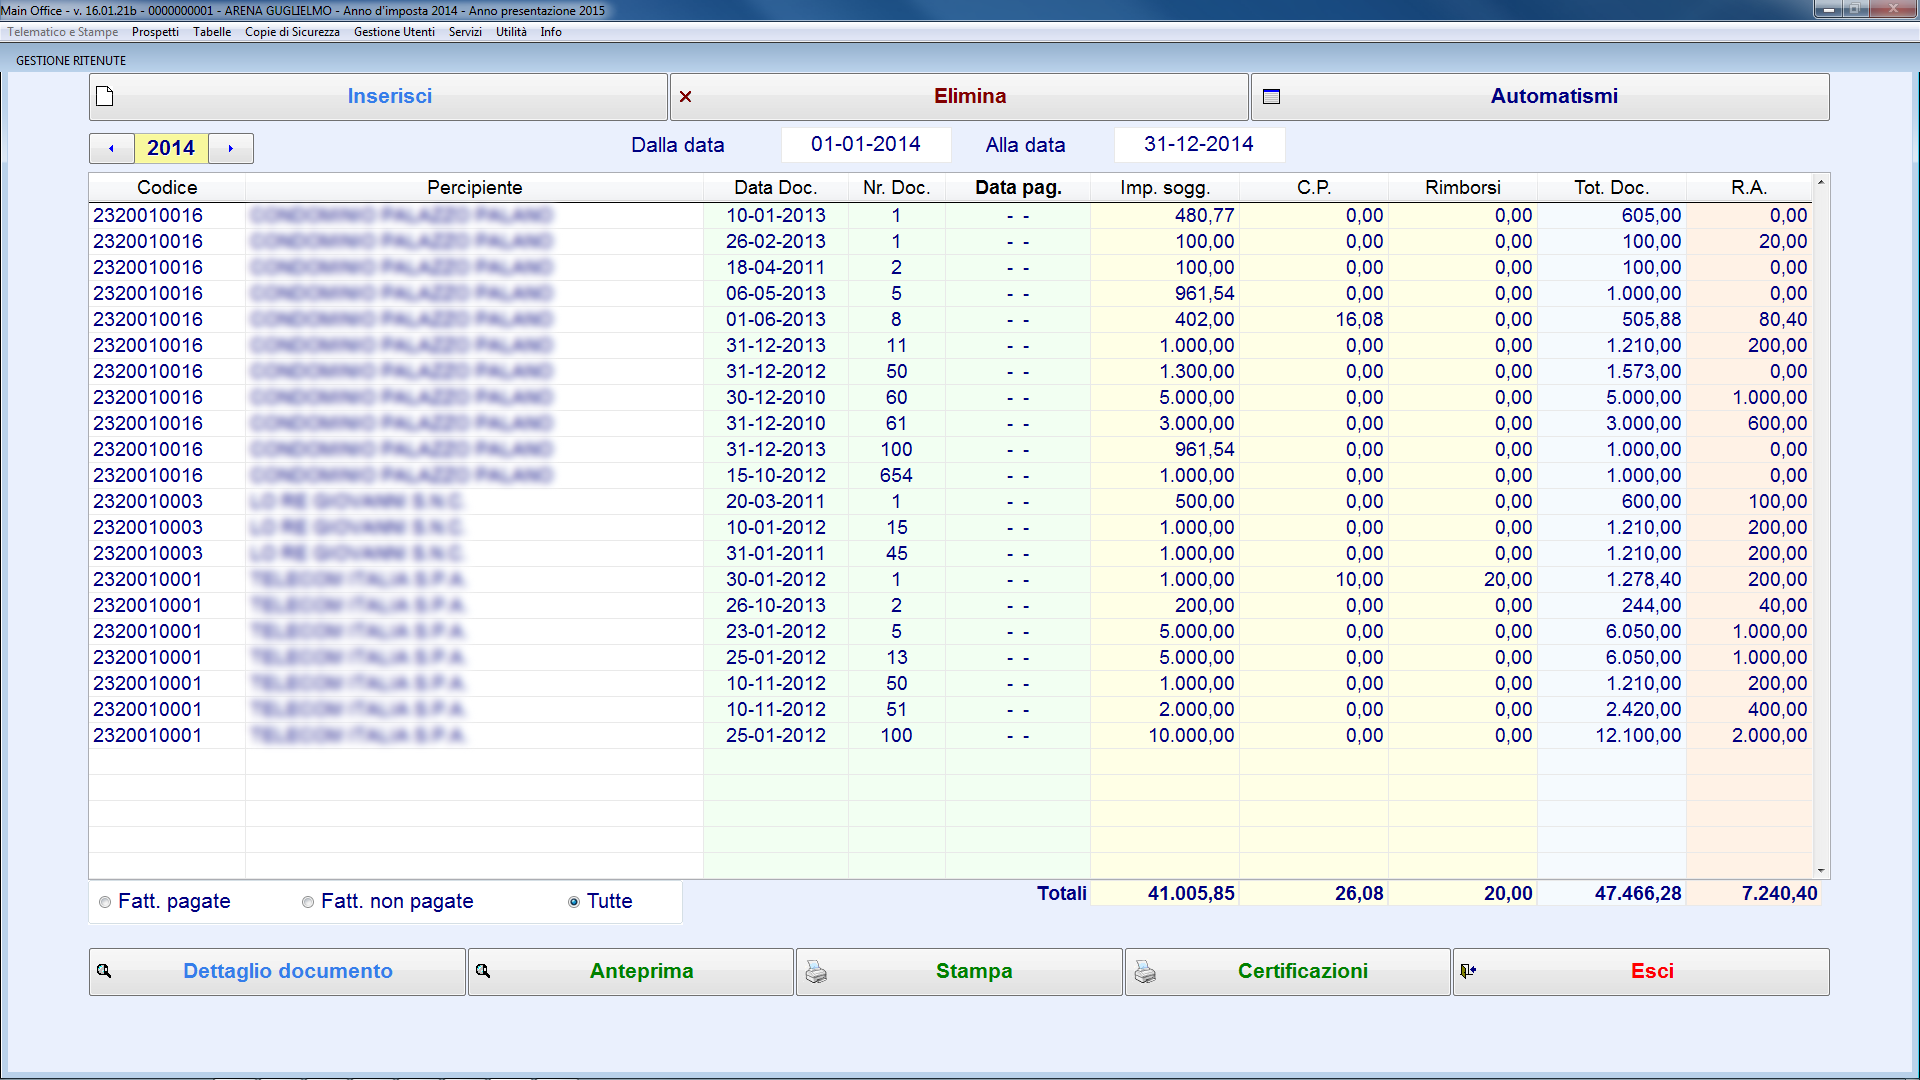This screenshot has height=1080, width=1920.
Task: Click the date 20-03-2011
Action: click(776, 502)
